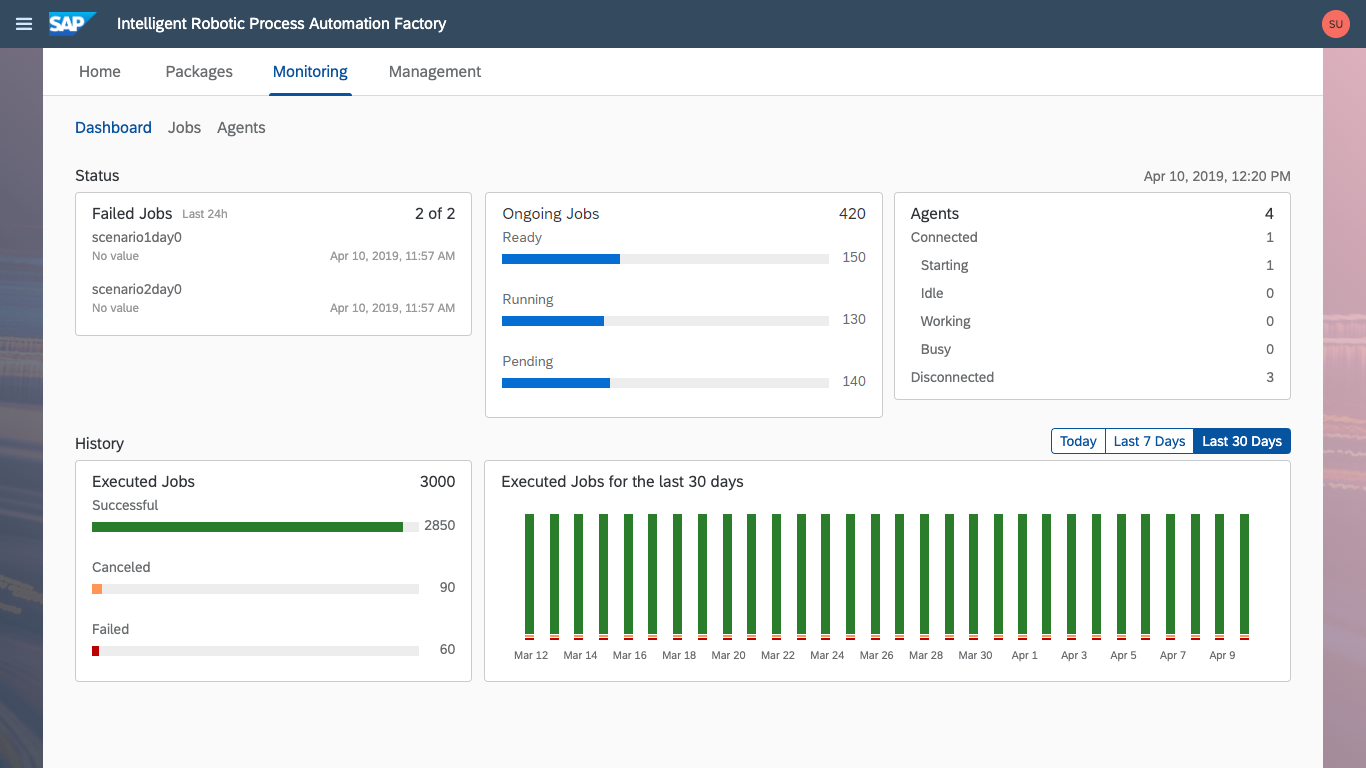The width and height of the screenshot is (1366, 768).
Task: Click the Executed Jobs card title
Action: point(143,482)
